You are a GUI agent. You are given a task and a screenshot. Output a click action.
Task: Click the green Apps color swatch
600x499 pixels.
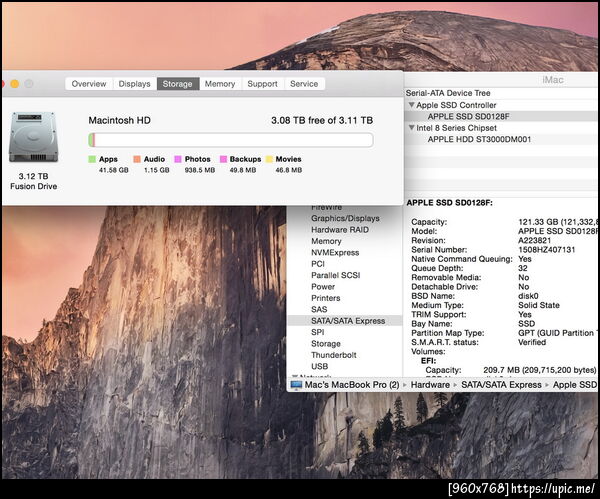[x=92, y=159]
